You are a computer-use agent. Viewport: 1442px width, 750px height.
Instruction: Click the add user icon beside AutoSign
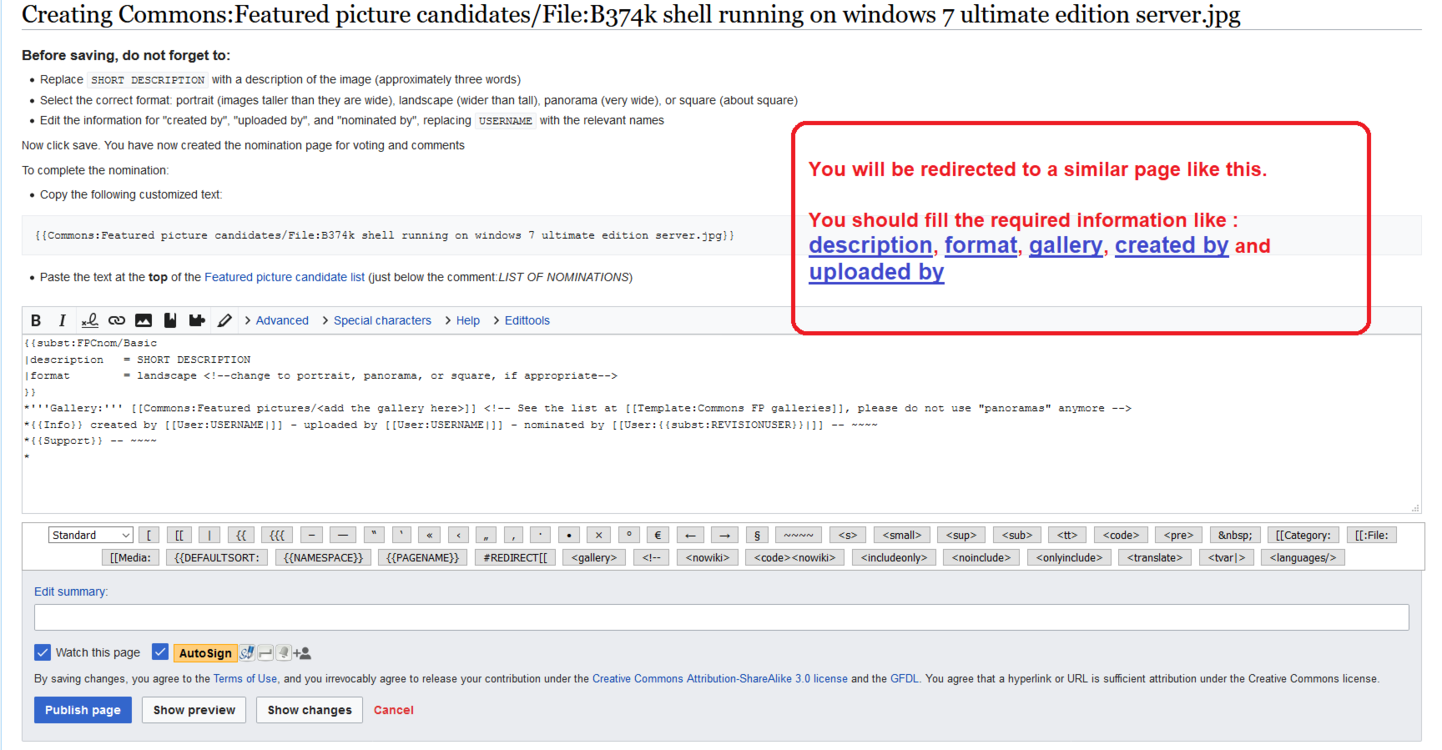point(302,653)
